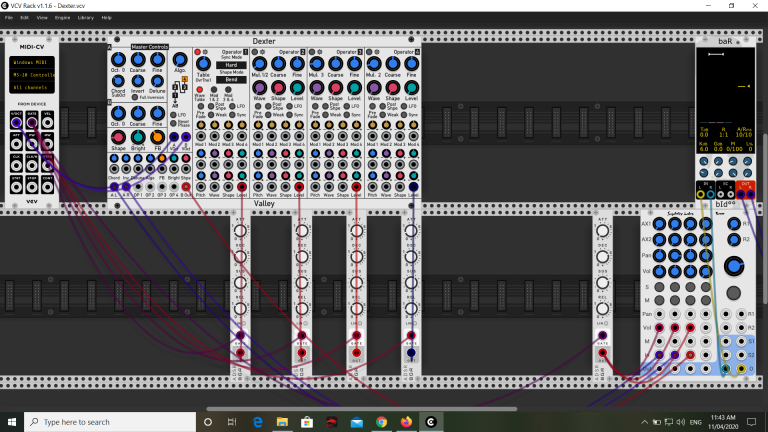Click the VEL output jack on MIDI-CV

48,122
